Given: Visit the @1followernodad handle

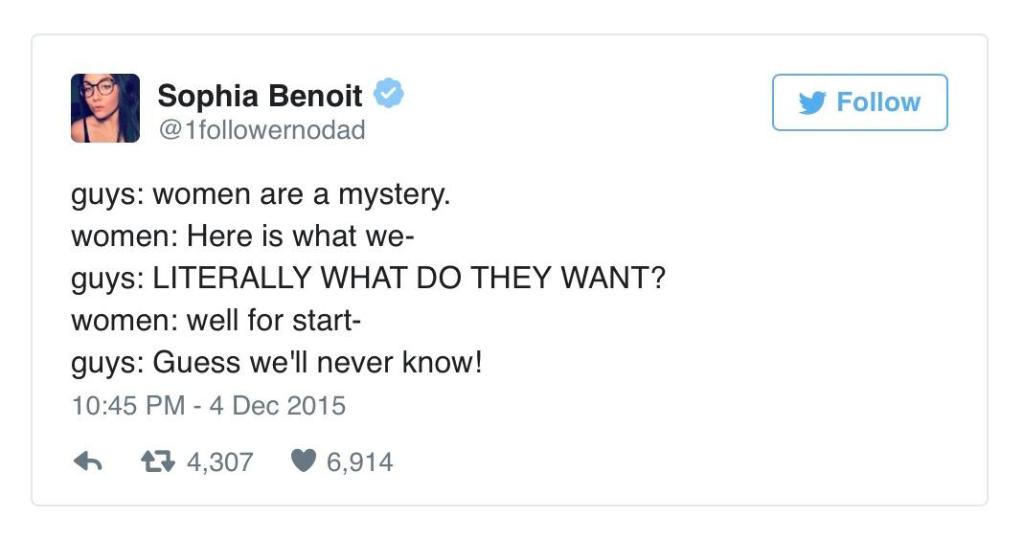Looking at the screenshot, I should [x=261, y=130].
